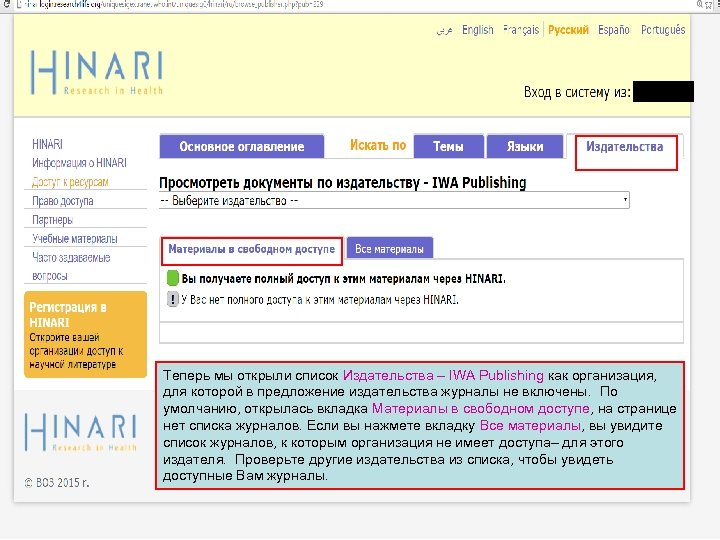Expand the Выберите издательство dropdown
This screenshot has width=720, height=540.
(394, 201)
